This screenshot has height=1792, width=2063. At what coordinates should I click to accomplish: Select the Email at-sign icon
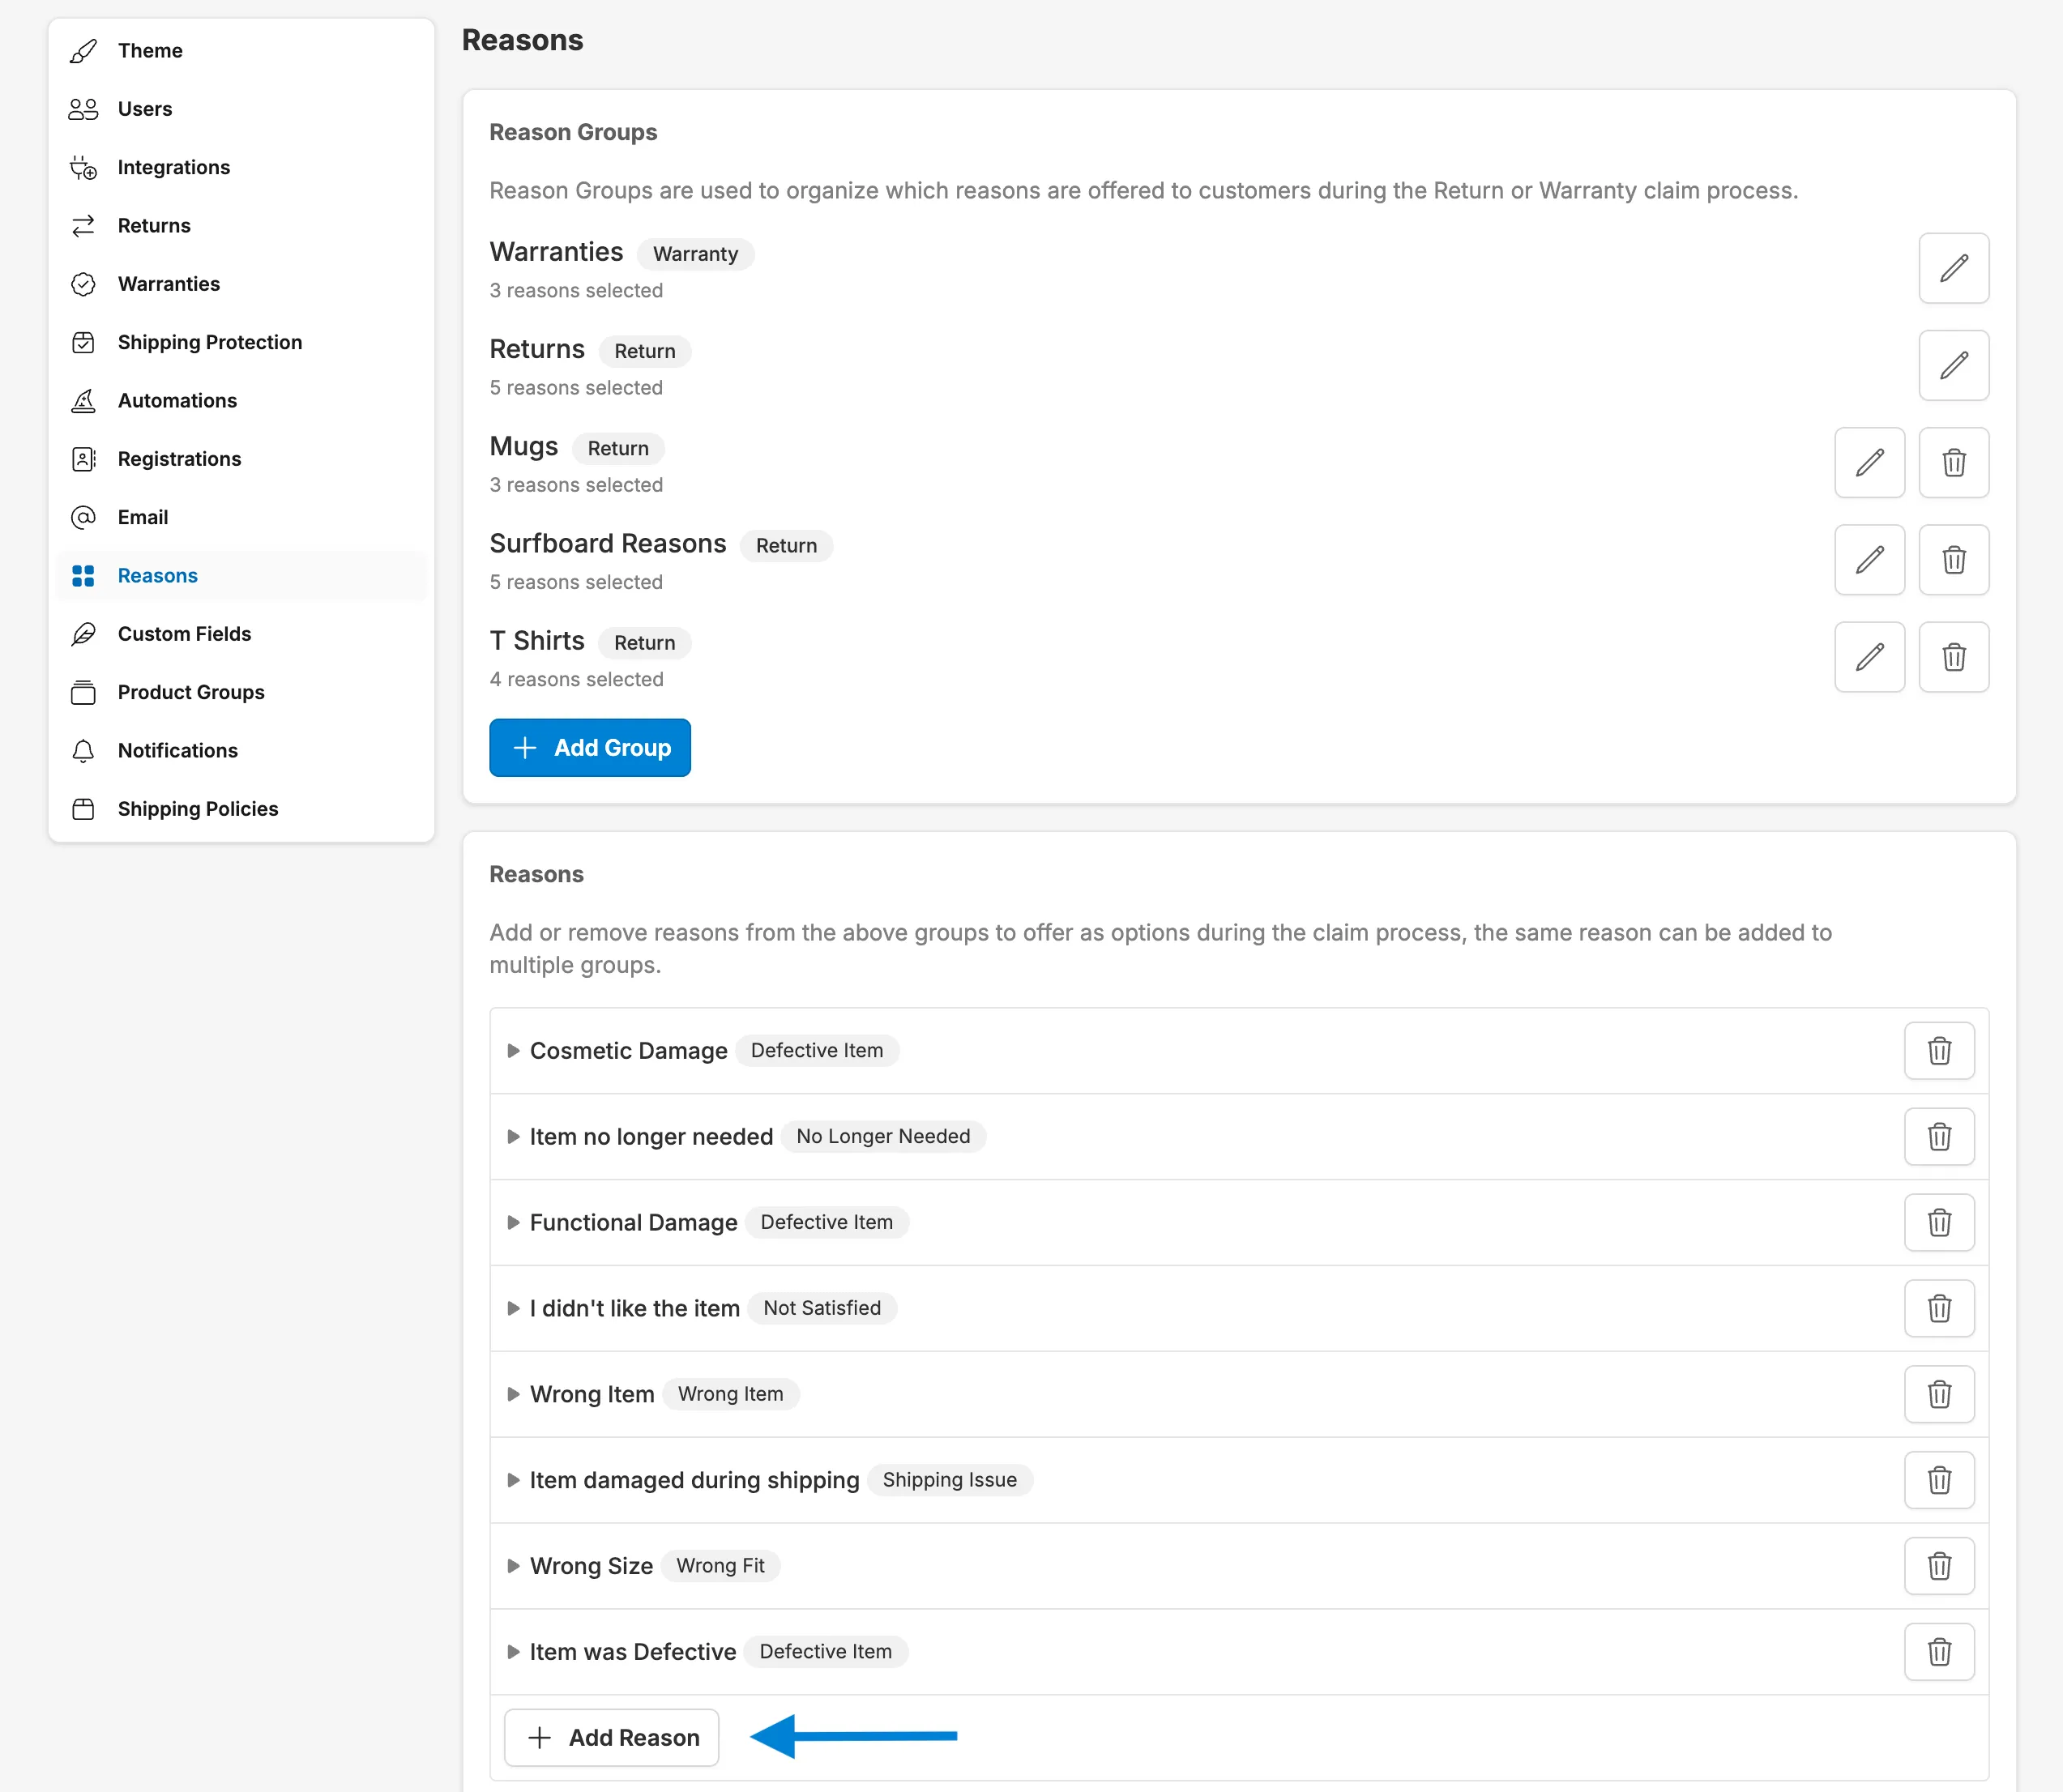pos(84,517)
